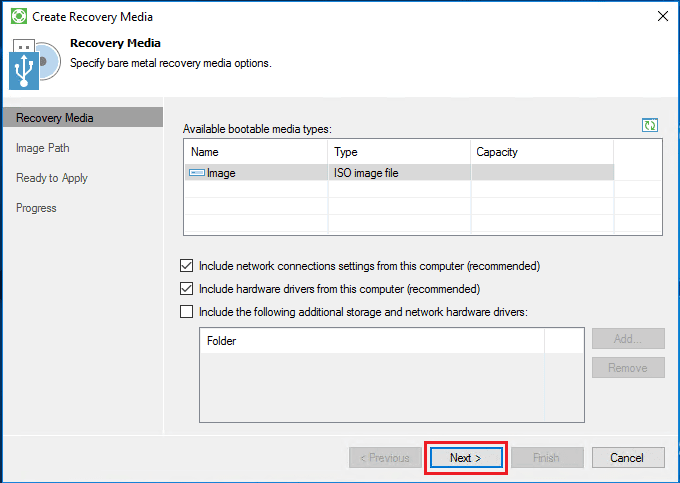The width and height of the screenshot is (680, 483).
Task: Select the ISO image file row
Action: click(x=400, y=173)
